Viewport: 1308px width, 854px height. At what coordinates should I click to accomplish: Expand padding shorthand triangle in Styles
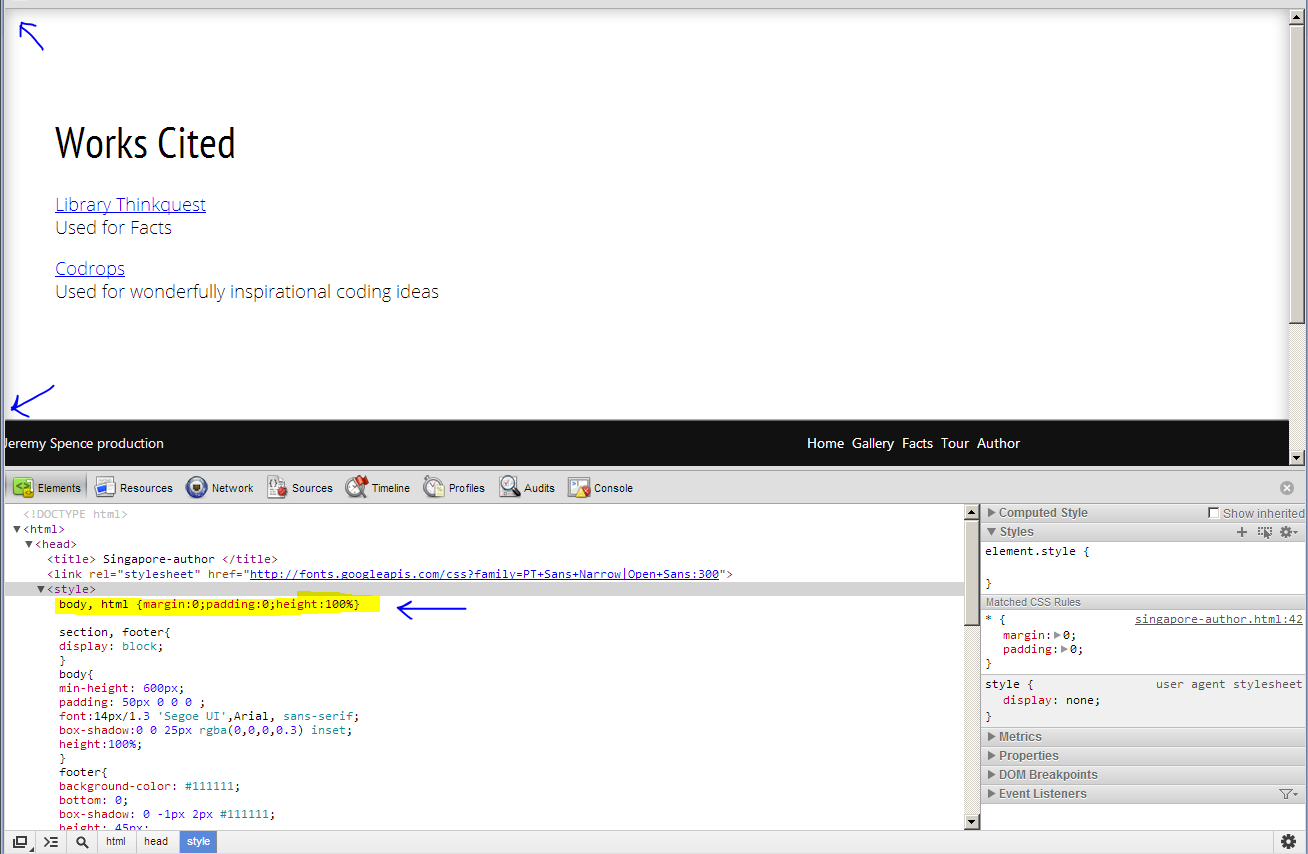[1064, 649]
